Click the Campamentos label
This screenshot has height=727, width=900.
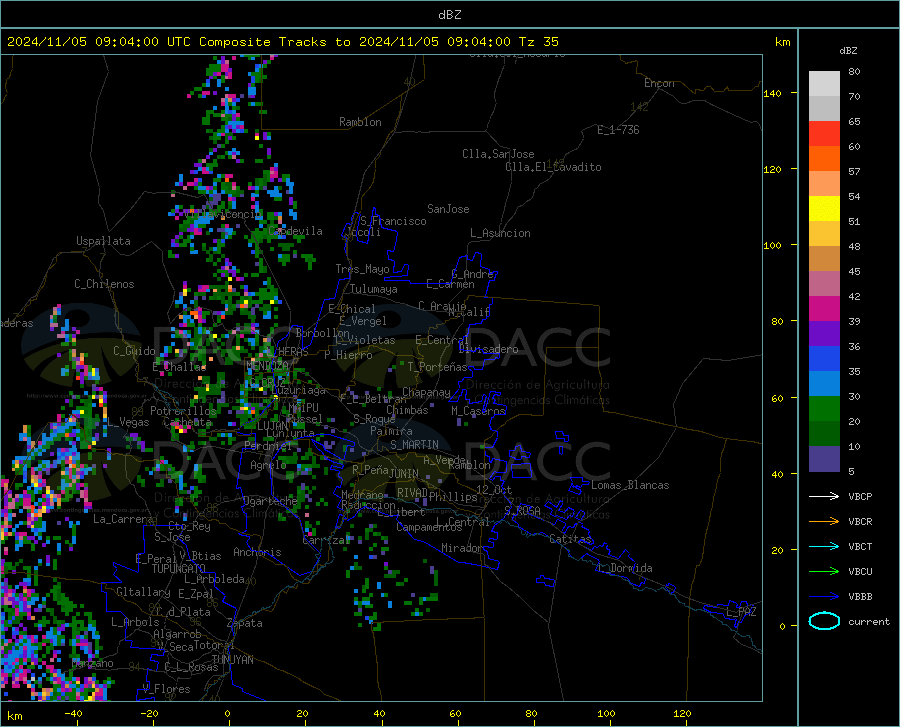tap(429, 527)
